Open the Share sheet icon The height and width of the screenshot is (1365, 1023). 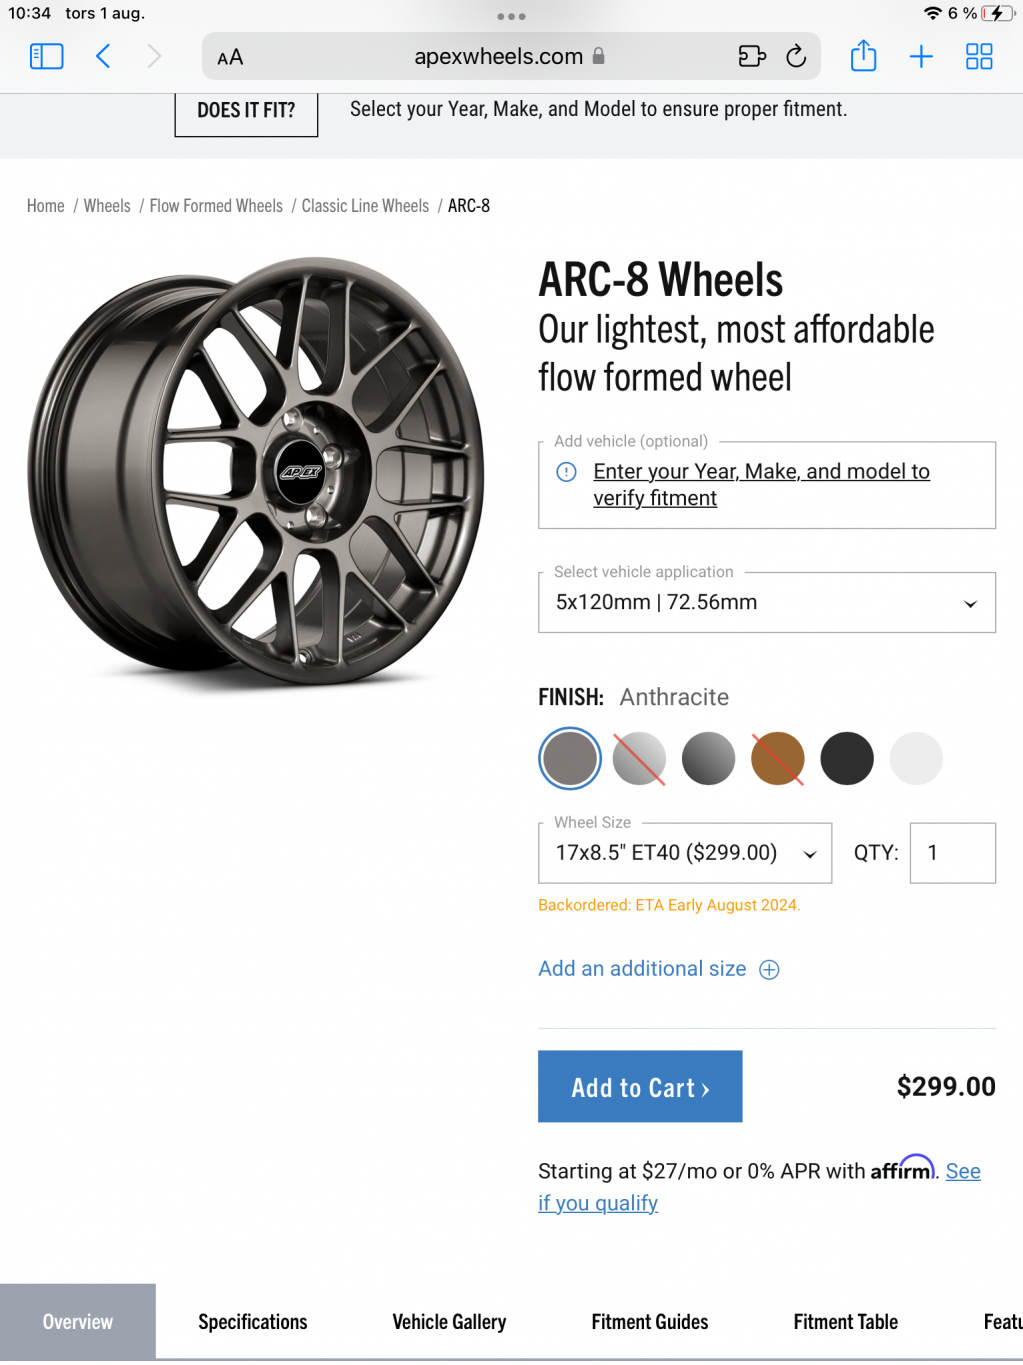pos(863,56)
